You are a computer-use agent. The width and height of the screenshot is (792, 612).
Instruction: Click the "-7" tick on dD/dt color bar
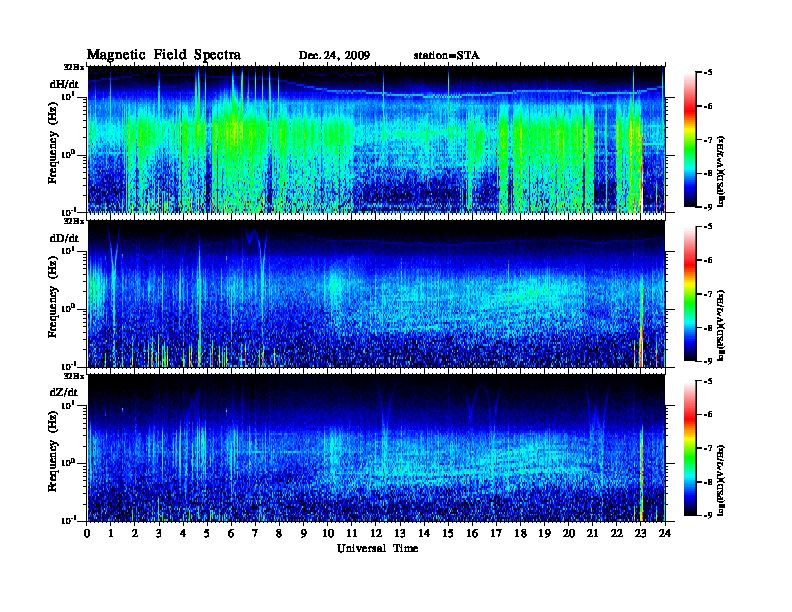tap(707, 294)
